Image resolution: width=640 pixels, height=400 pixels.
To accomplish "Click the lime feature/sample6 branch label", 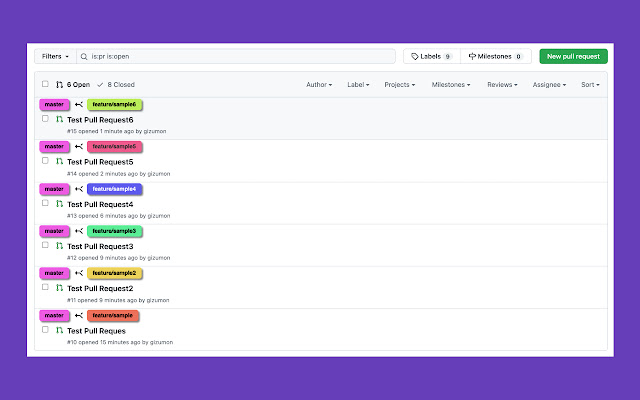I will [x=114, y=104].
